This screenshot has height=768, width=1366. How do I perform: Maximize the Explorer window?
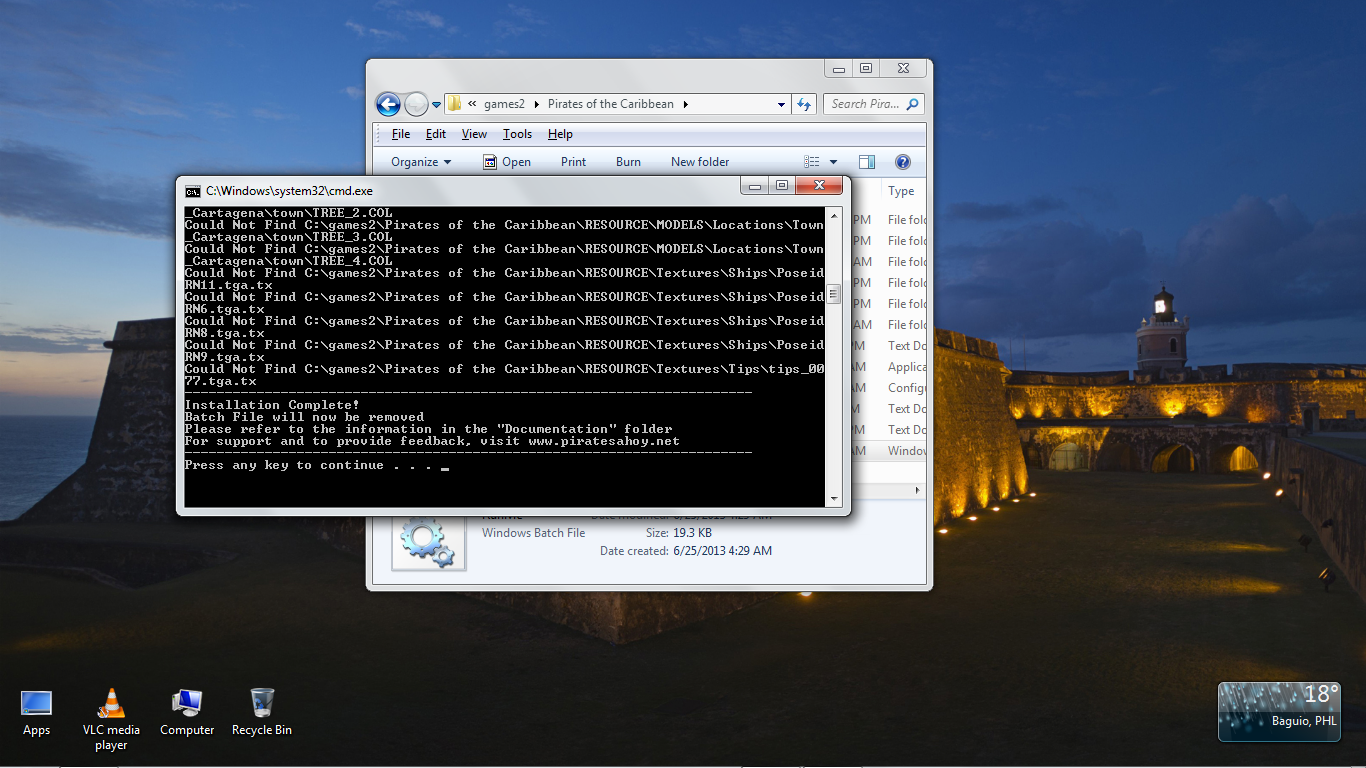[x=865, y=69]
